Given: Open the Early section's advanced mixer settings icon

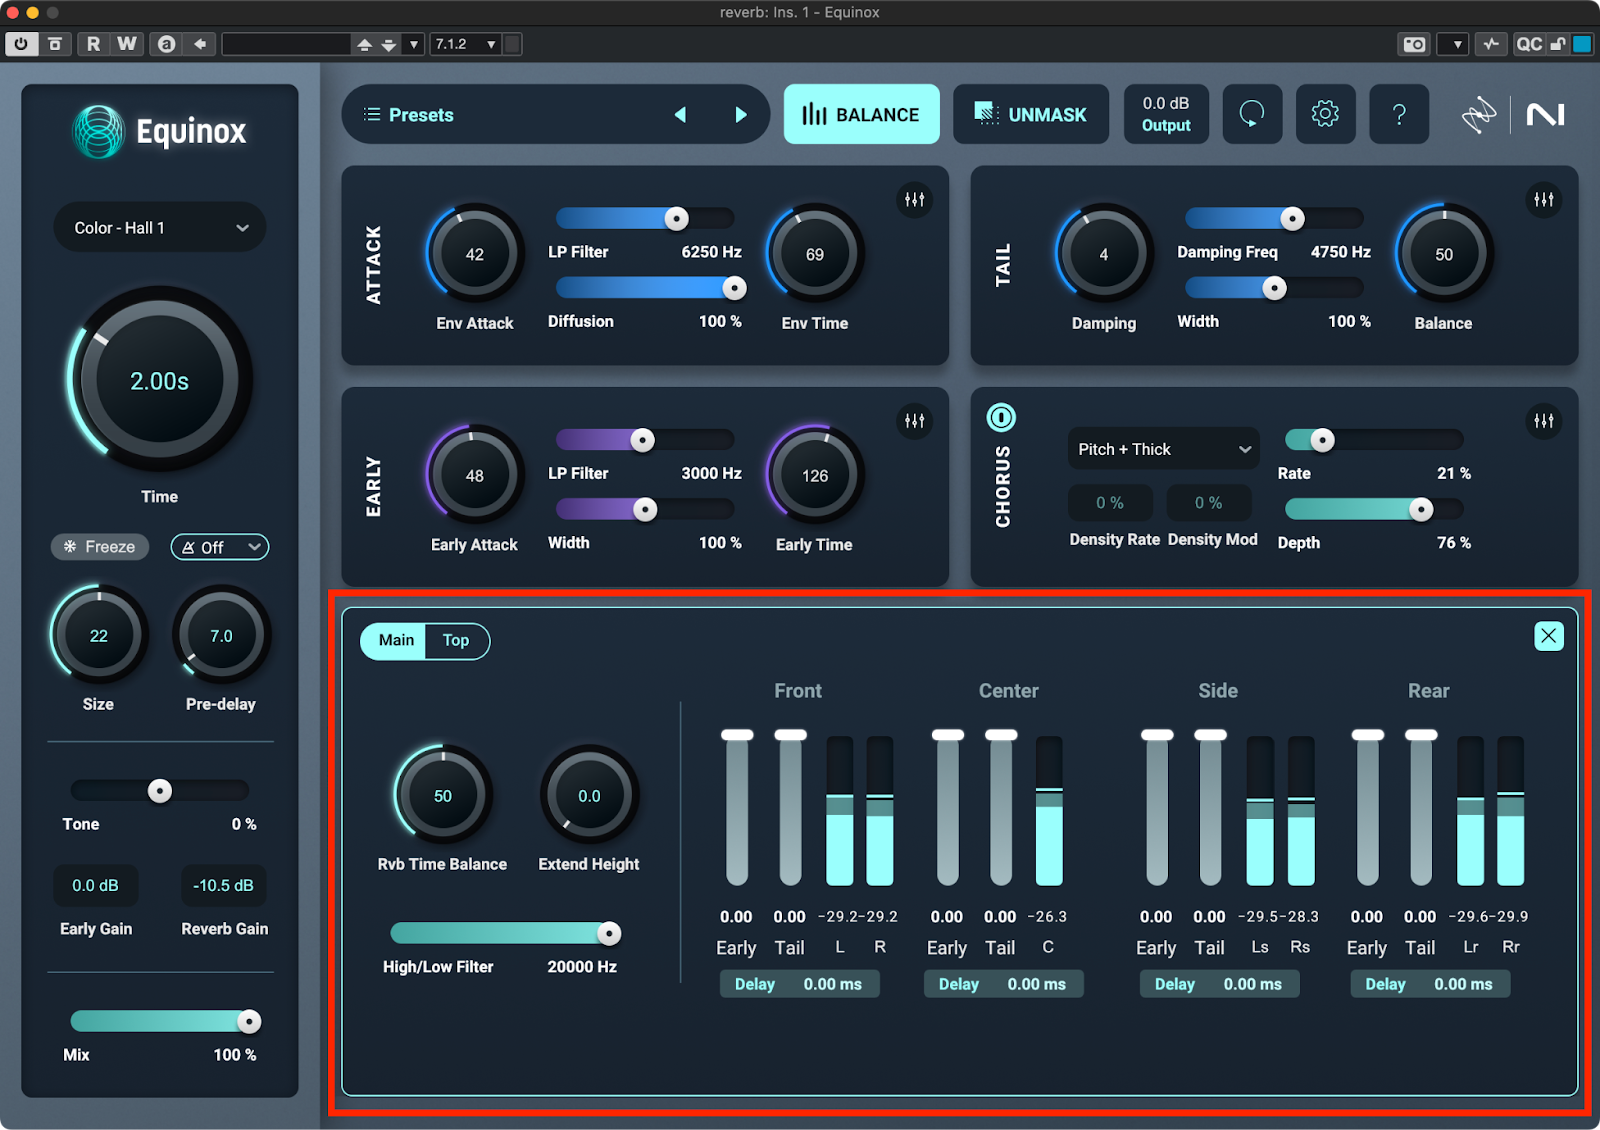Looking at the screenshot, I should click(x=914, y=421).
